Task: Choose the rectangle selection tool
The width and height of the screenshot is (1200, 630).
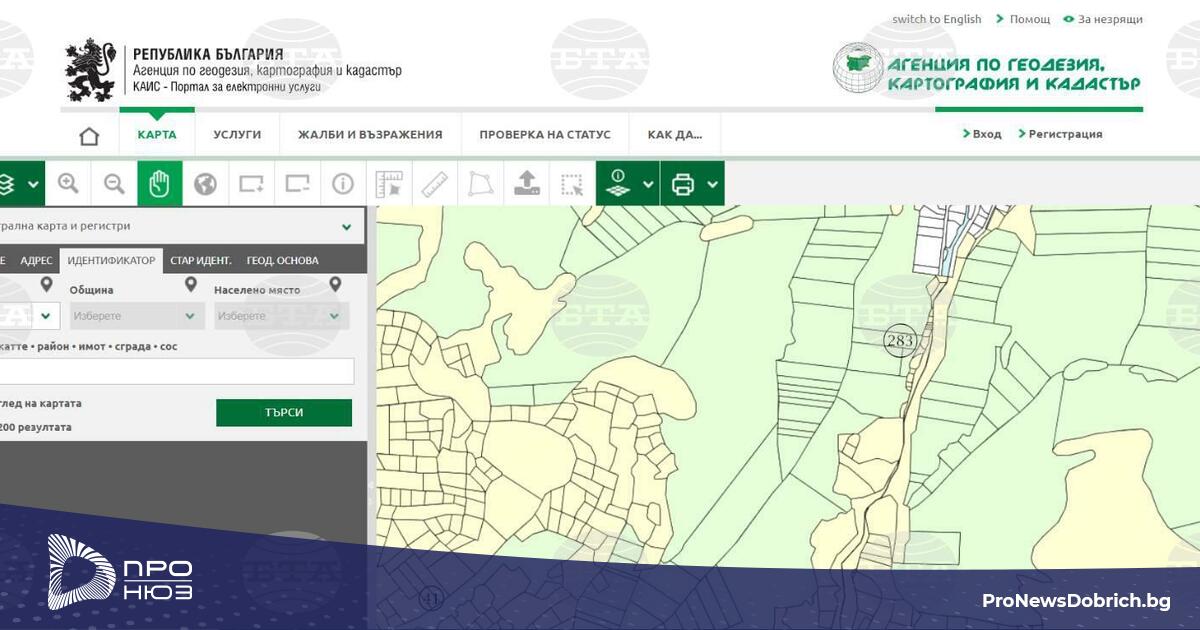Action: point(571,184)
